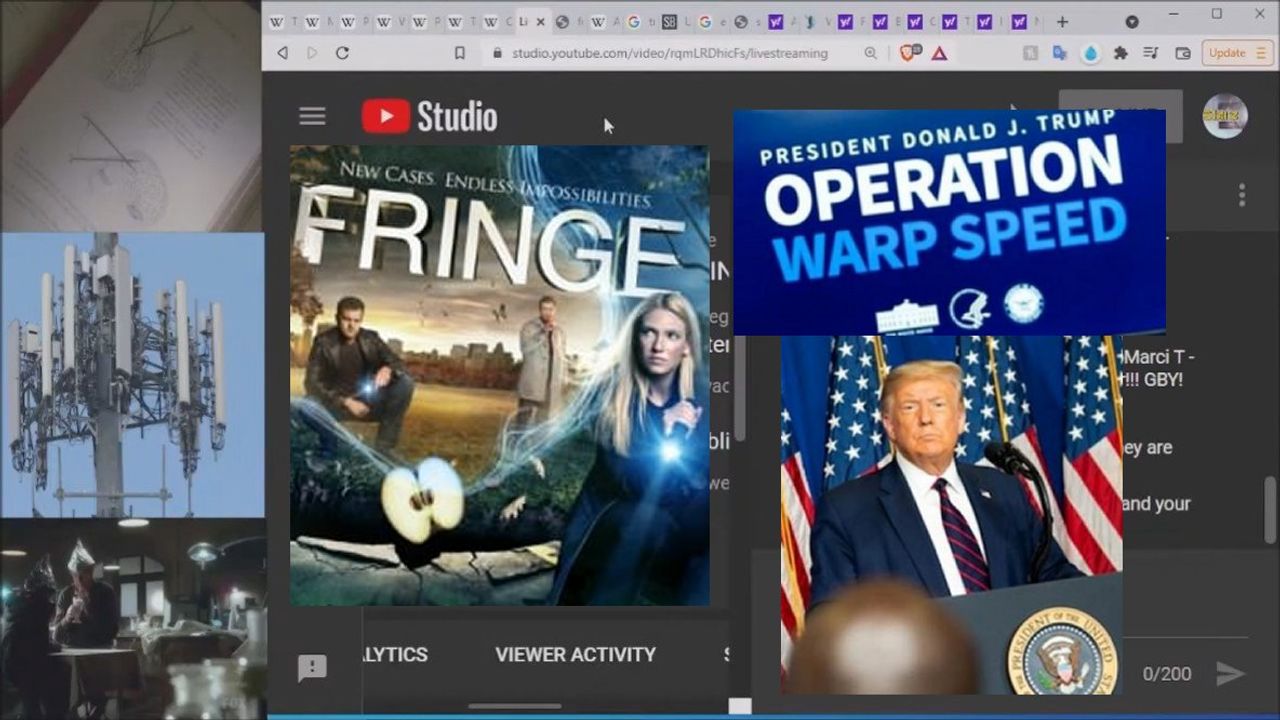The width and height of the screenshot is (1280, 720).
Task: Click the send feedback icon
Action: click(x=312, y=668)
